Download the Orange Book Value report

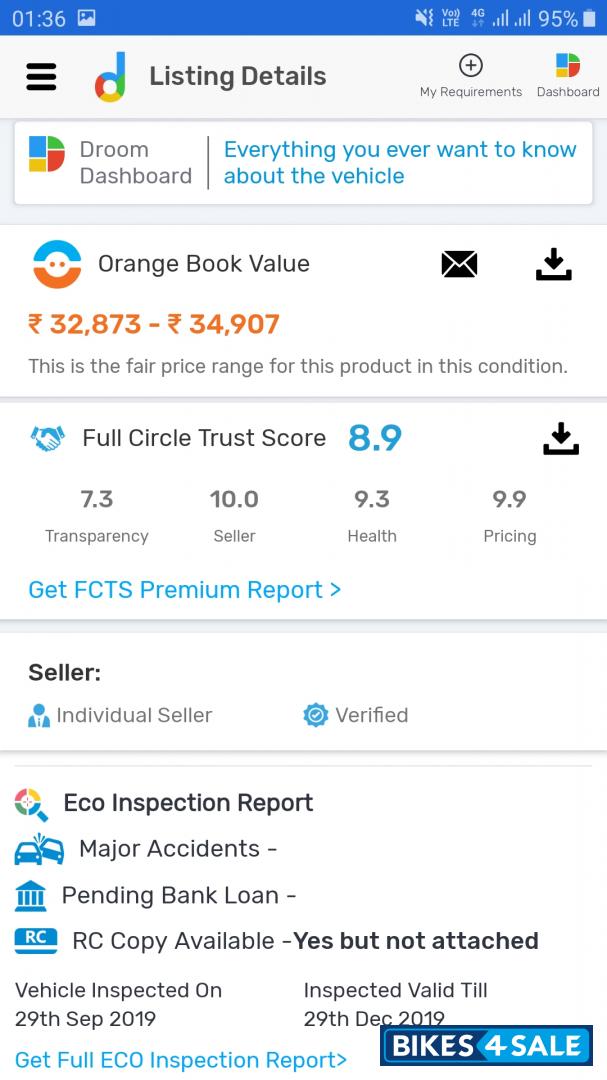click(x=553, y=264)
